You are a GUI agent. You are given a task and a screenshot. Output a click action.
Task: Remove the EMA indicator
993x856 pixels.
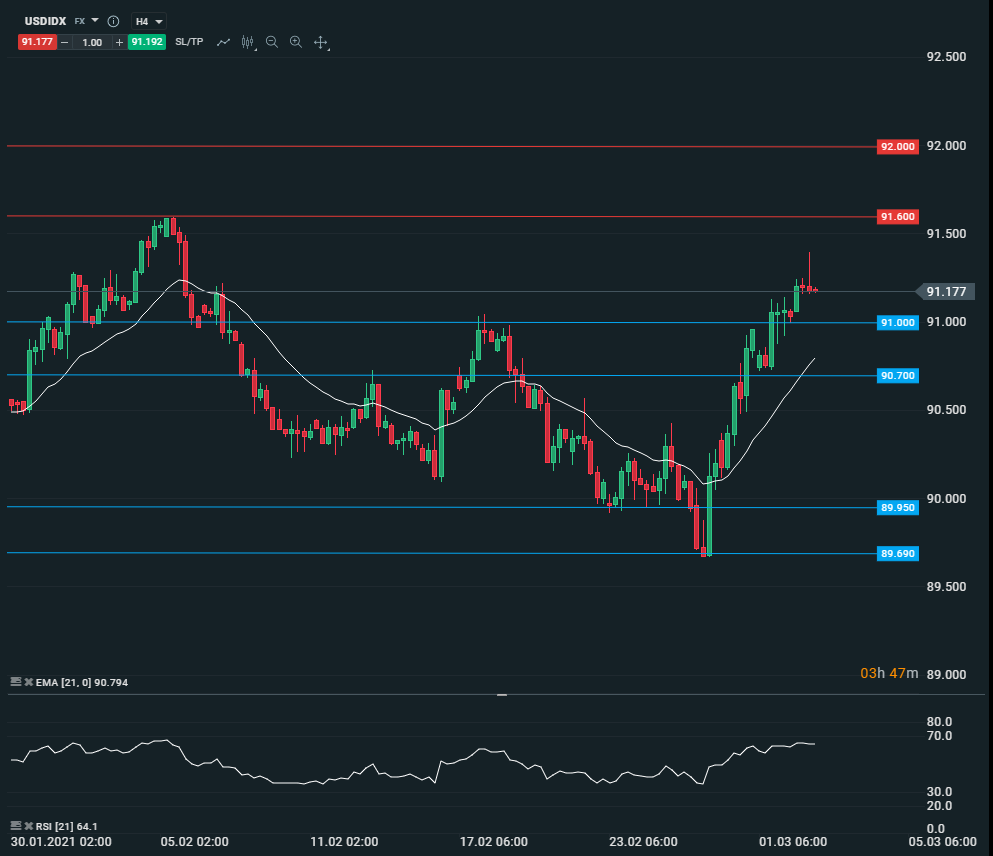28,682
